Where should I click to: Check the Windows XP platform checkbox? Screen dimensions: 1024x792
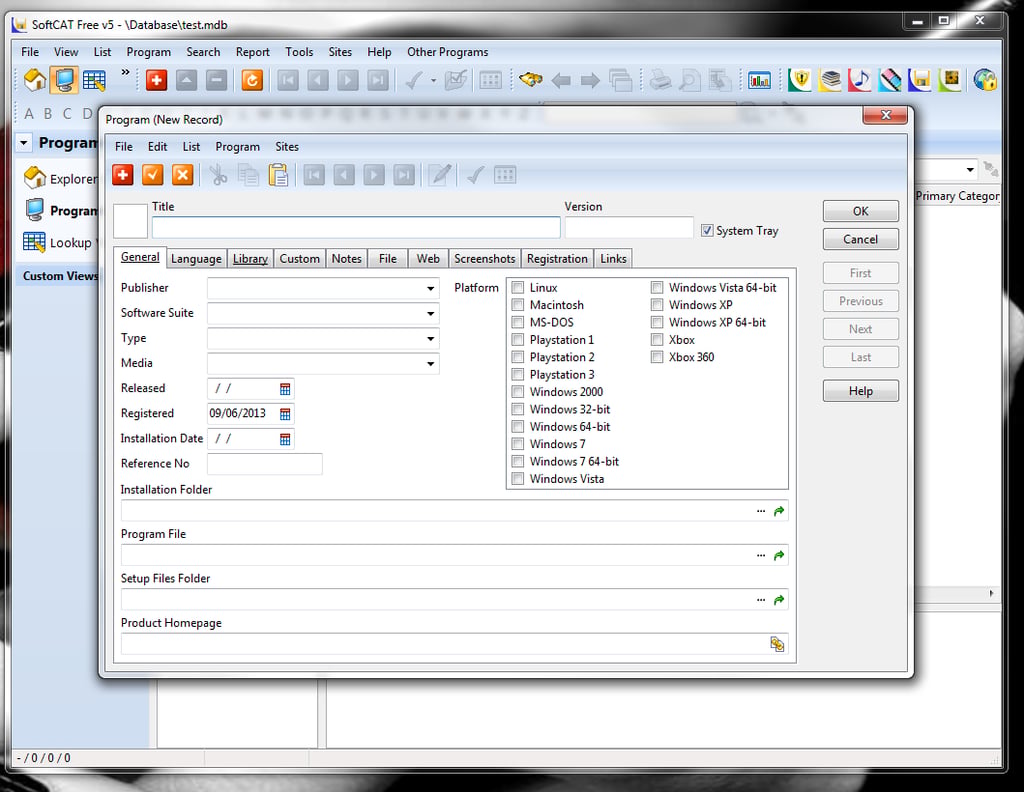(x=657, y=305)
